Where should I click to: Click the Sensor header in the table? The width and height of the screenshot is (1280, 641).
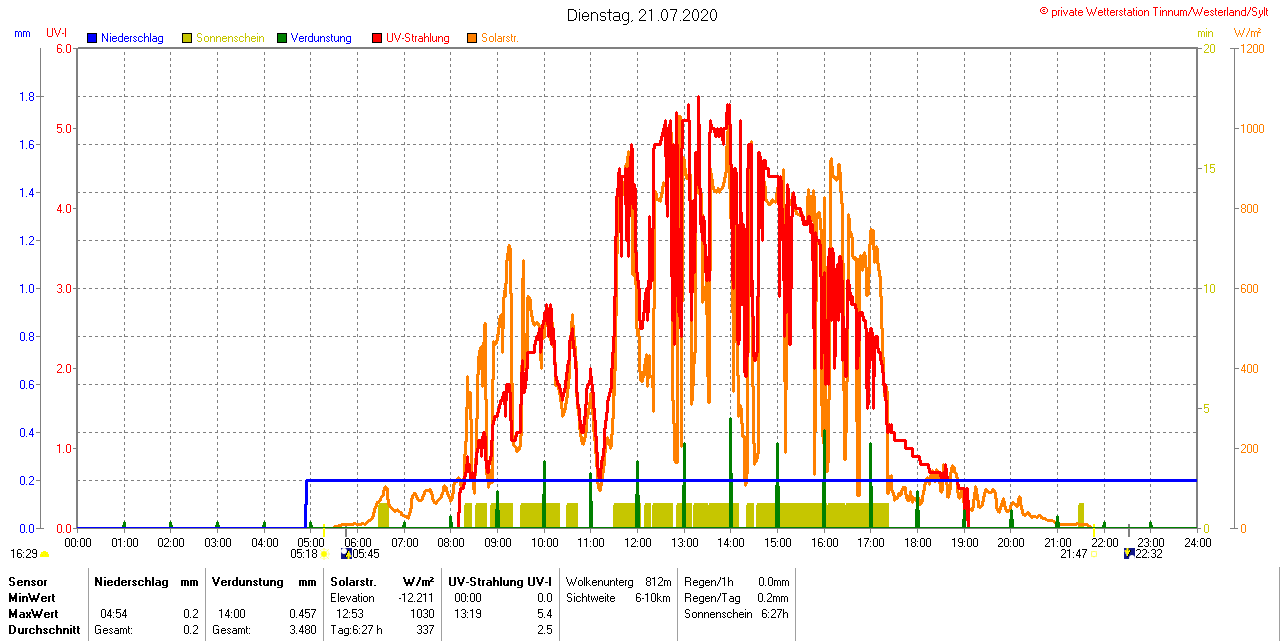tap(27, 582)
